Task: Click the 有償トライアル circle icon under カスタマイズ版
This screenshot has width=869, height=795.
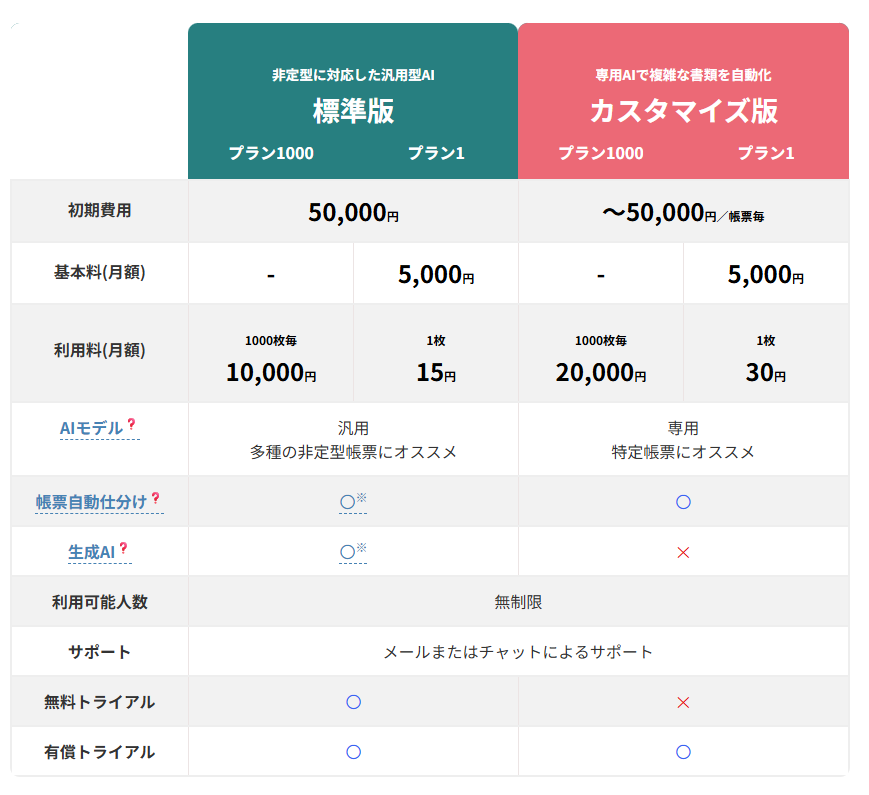Action: coord(683,752)
